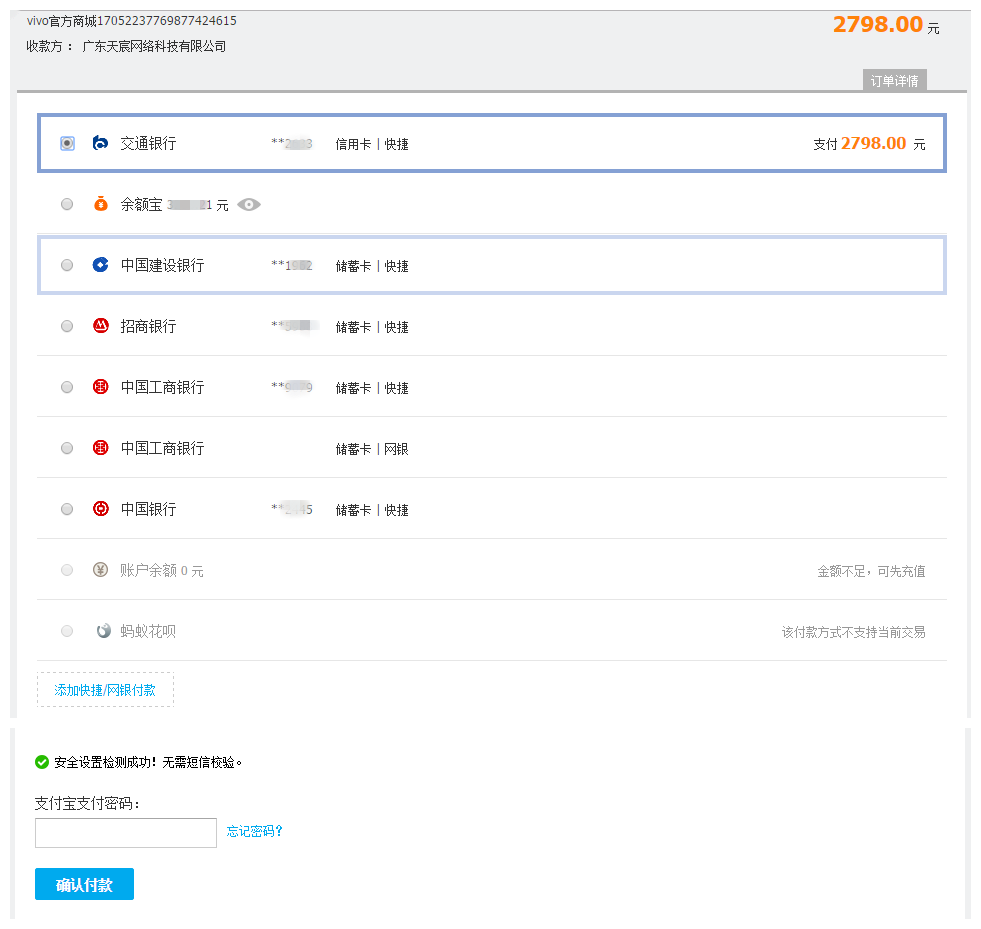Toggle the 余额宝 balance visibility eye

pos(249,205)
